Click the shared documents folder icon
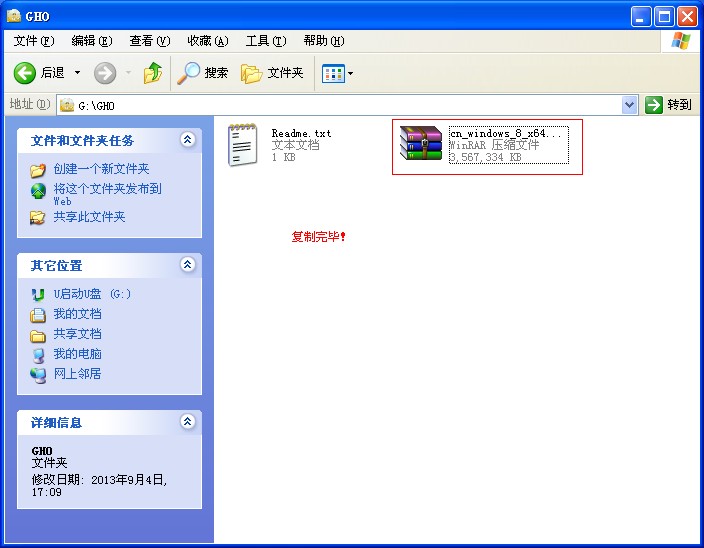Screen dimensions: 704x548 38,336
